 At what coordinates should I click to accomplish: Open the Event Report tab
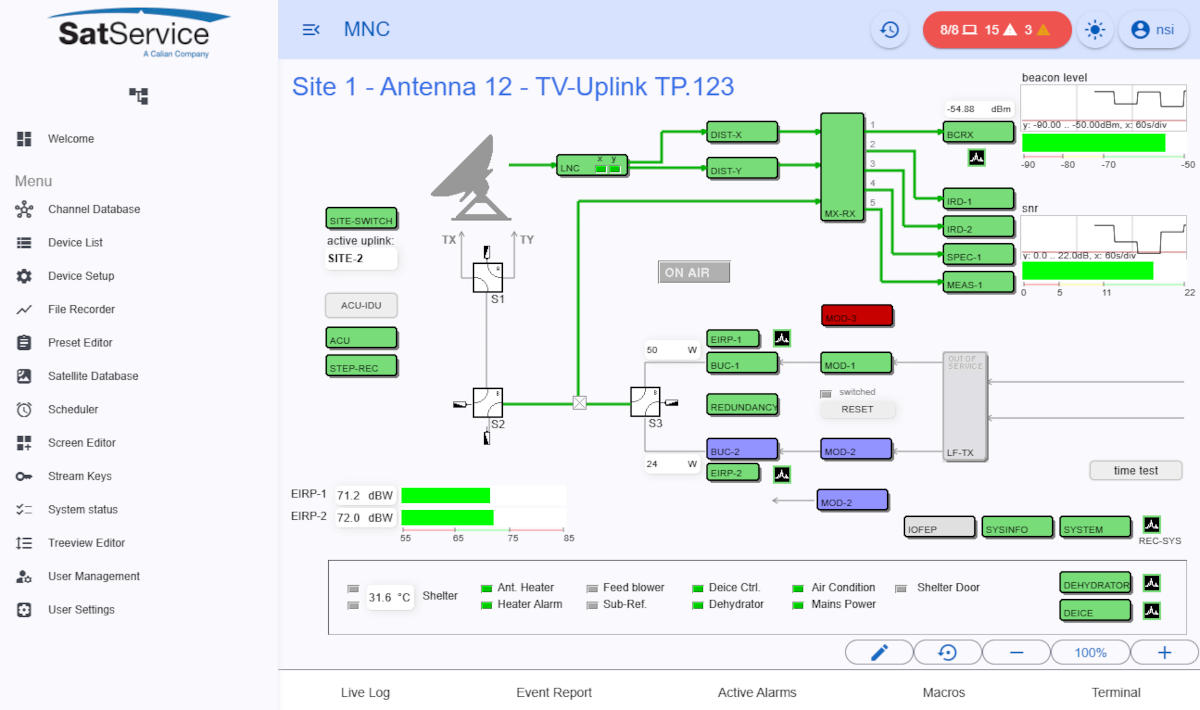(x=554, y=692)
